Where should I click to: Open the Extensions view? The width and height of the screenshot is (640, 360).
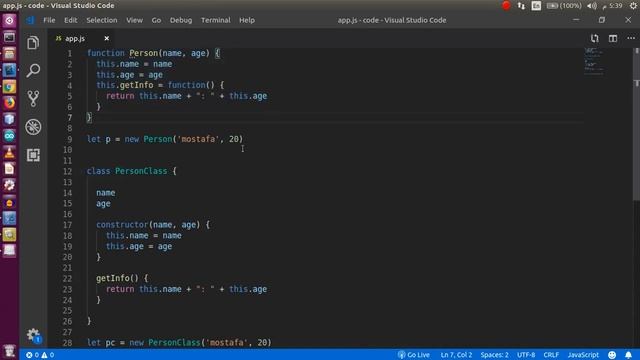pos(33,155)
